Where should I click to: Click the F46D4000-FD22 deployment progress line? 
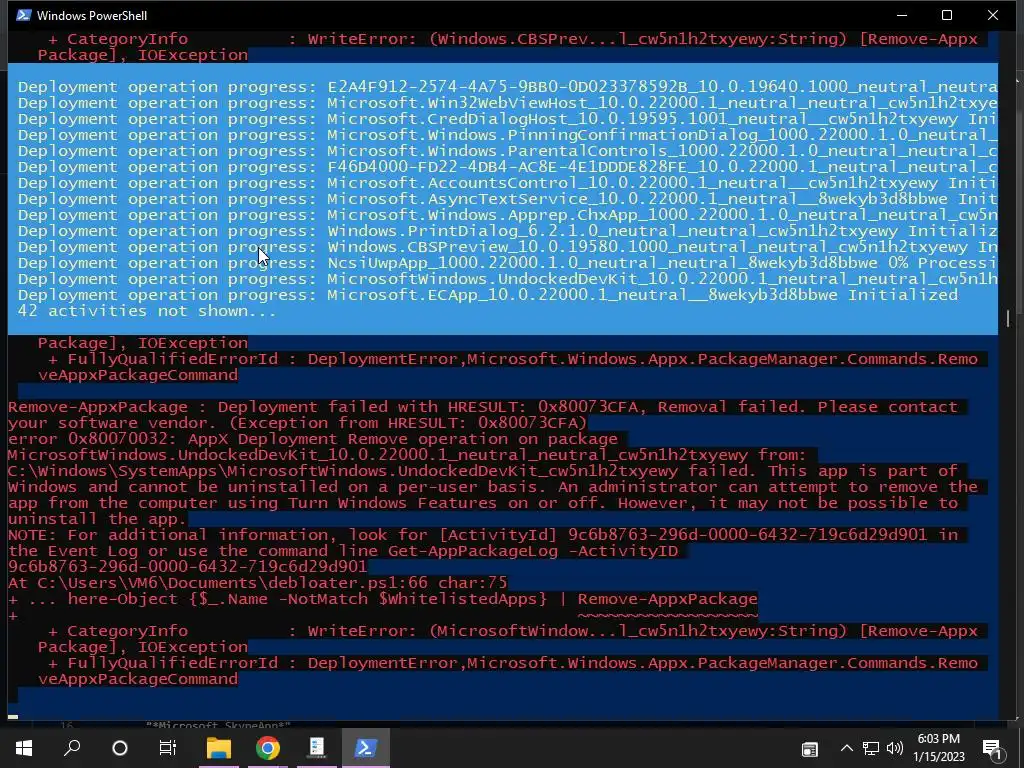coord(507,167)
